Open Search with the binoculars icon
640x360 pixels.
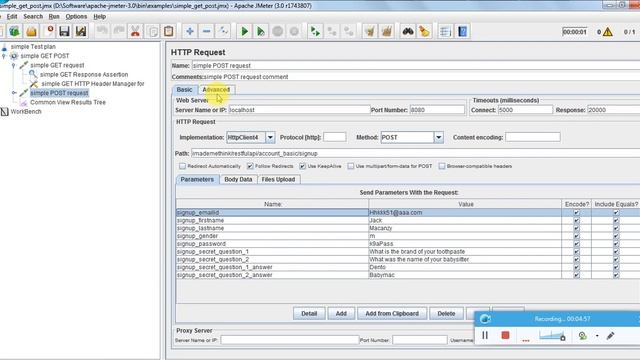(407, 31)
